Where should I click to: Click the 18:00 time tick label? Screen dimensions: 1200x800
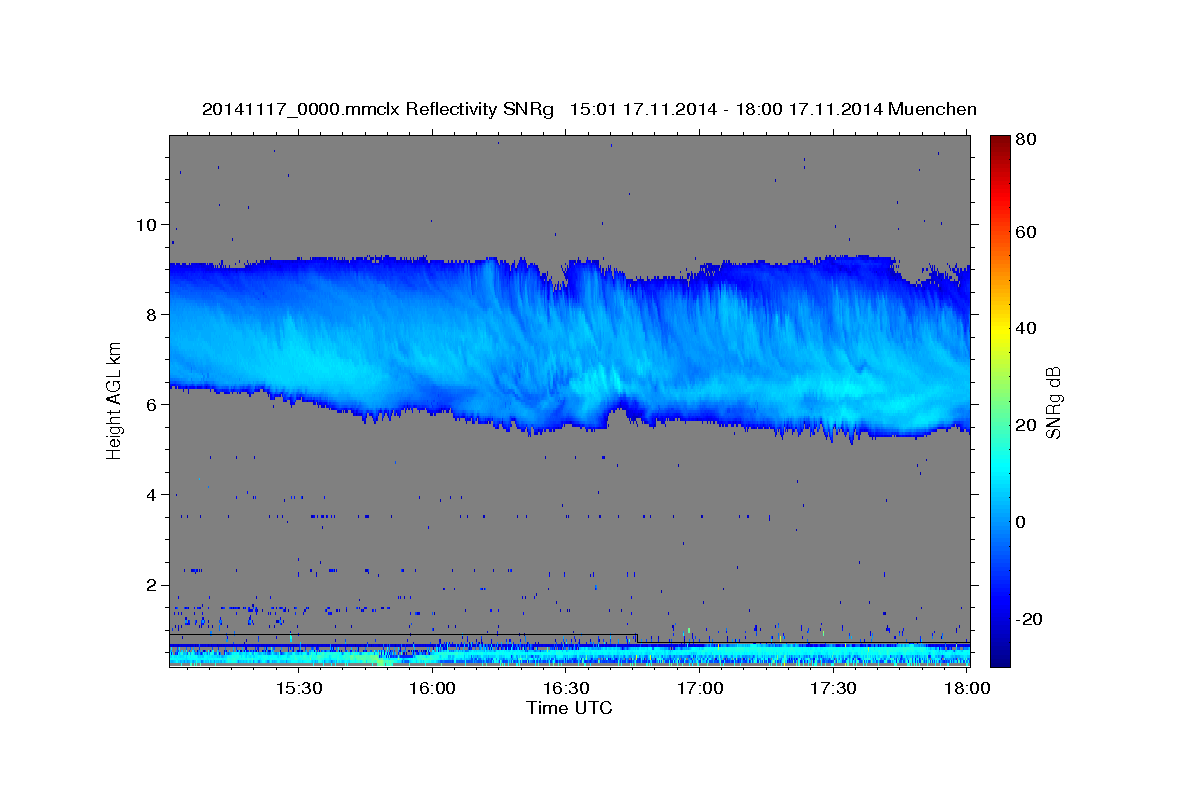pos(967,689)
